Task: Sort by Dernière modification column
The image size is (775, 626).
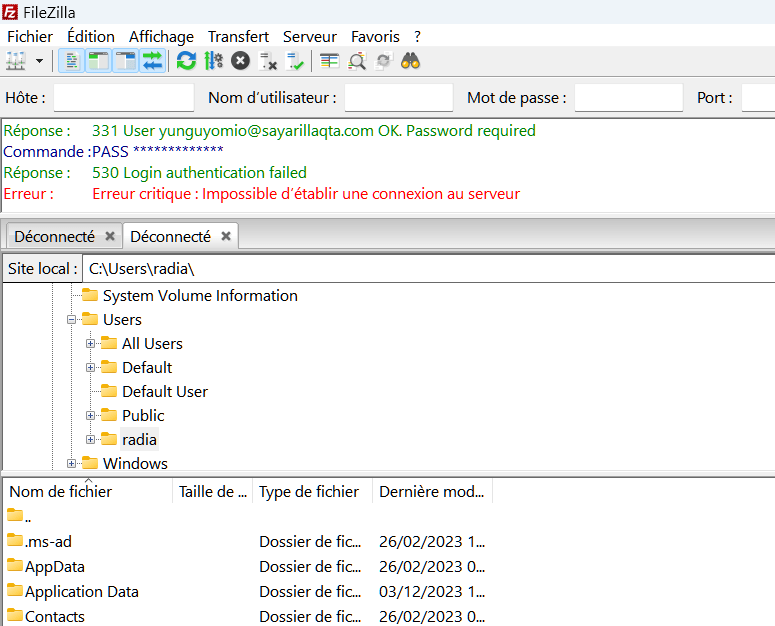Action: [x=432, y=492]
